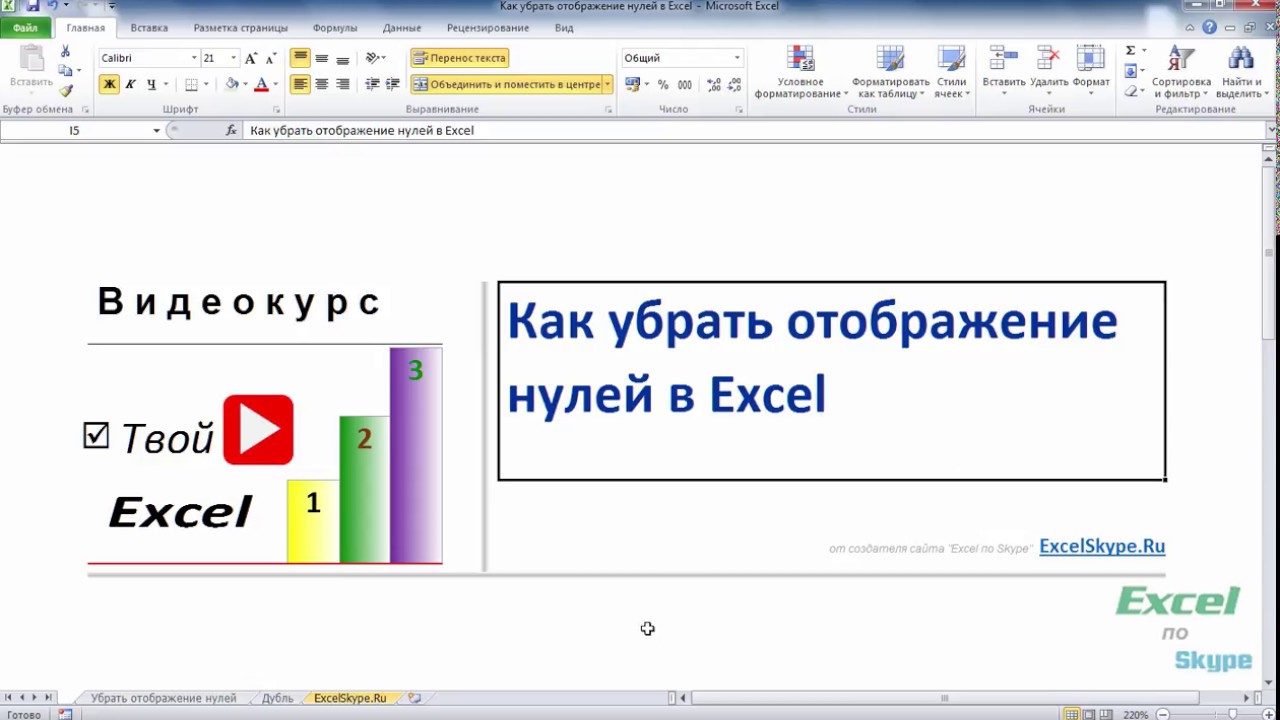Select the Format Painter brush icon
This screenshot has width=1280, height=720.
[x=65, y=90]
